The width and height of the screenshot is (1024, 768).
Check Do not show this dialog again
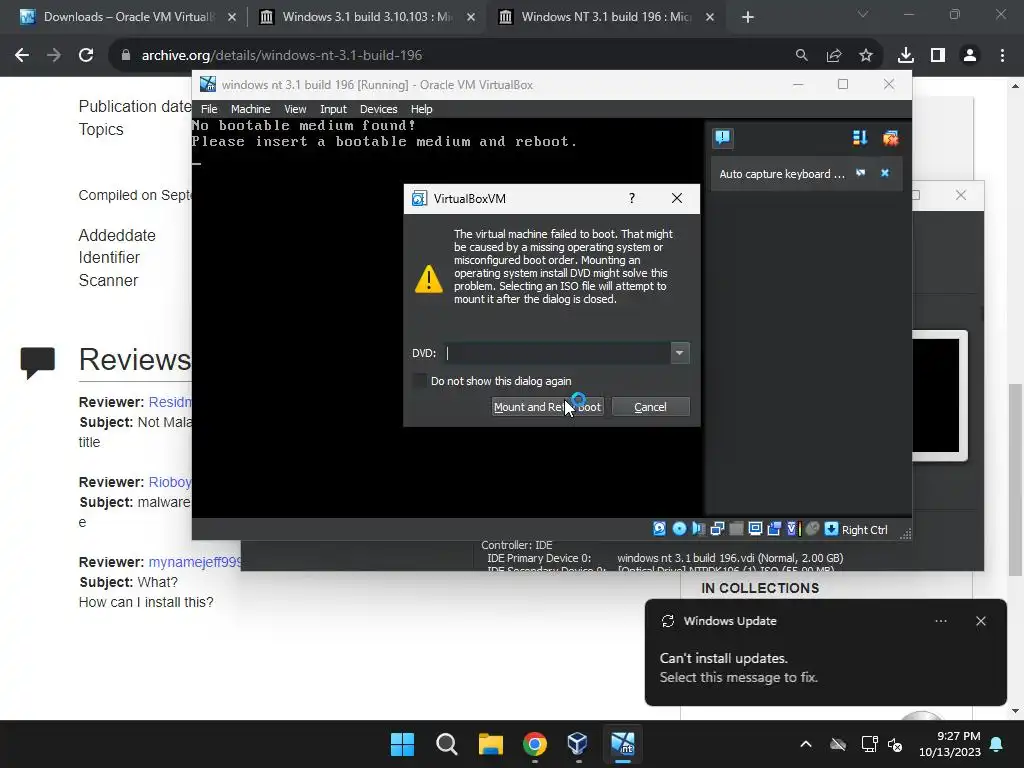click(x=420, y=381)
